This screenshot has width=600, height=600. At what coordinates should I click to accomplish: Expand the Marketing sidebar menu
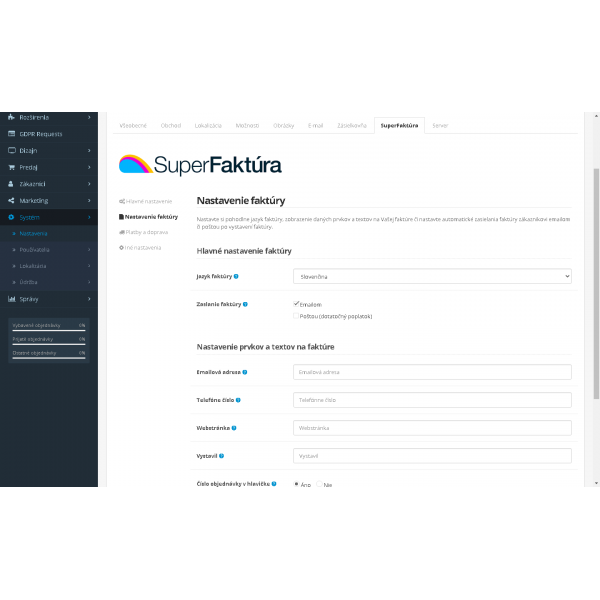click(x=89, y=201)
